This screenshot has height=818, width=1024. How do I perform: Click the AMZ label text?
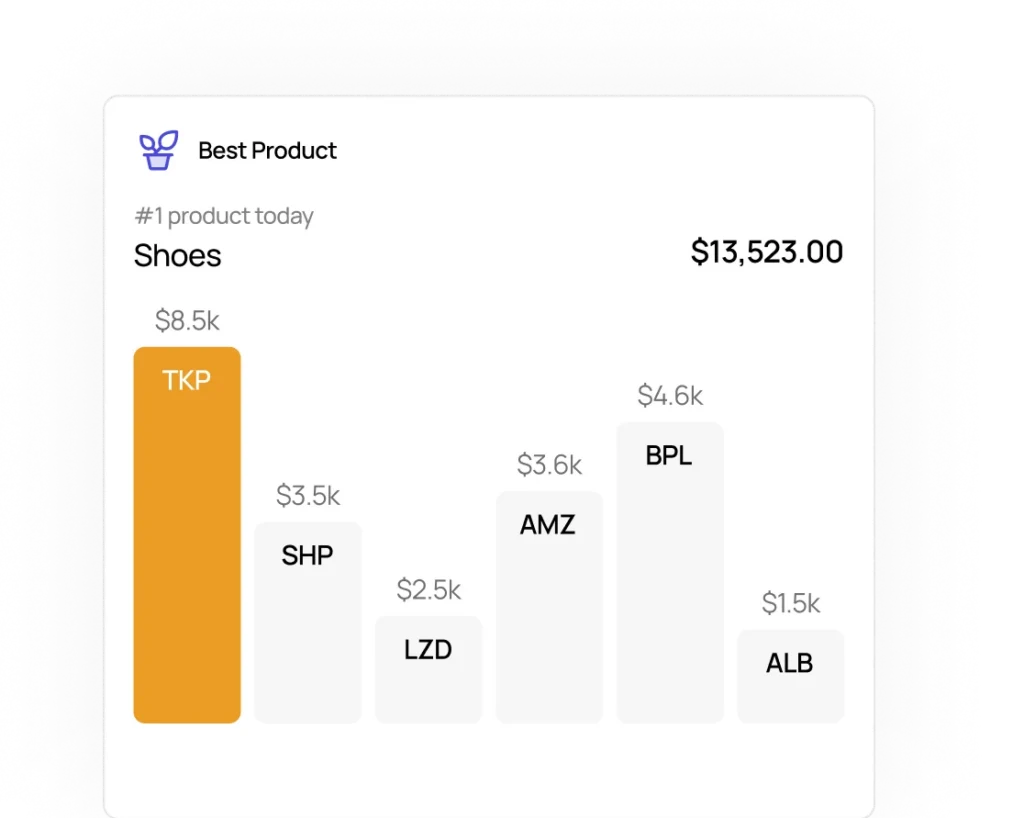[x=548, y=525]
